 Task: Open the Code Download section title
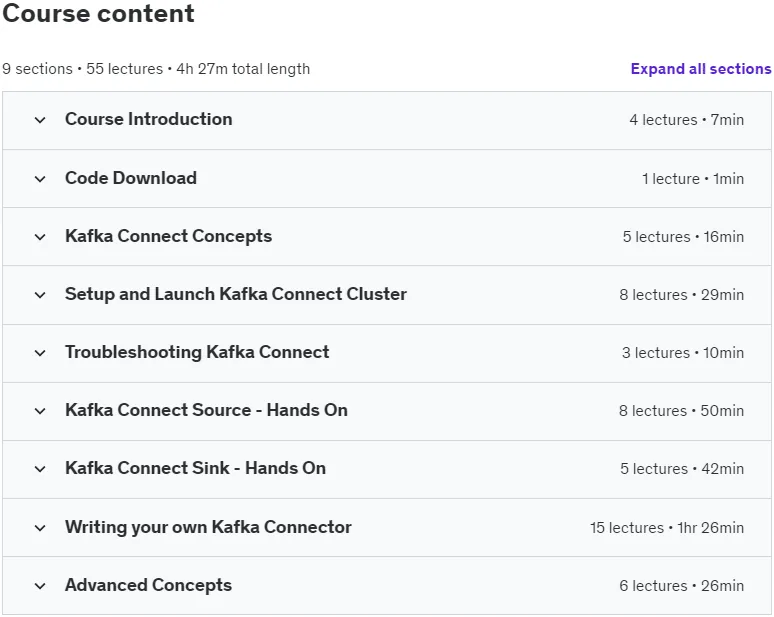[x=131, y=178]
